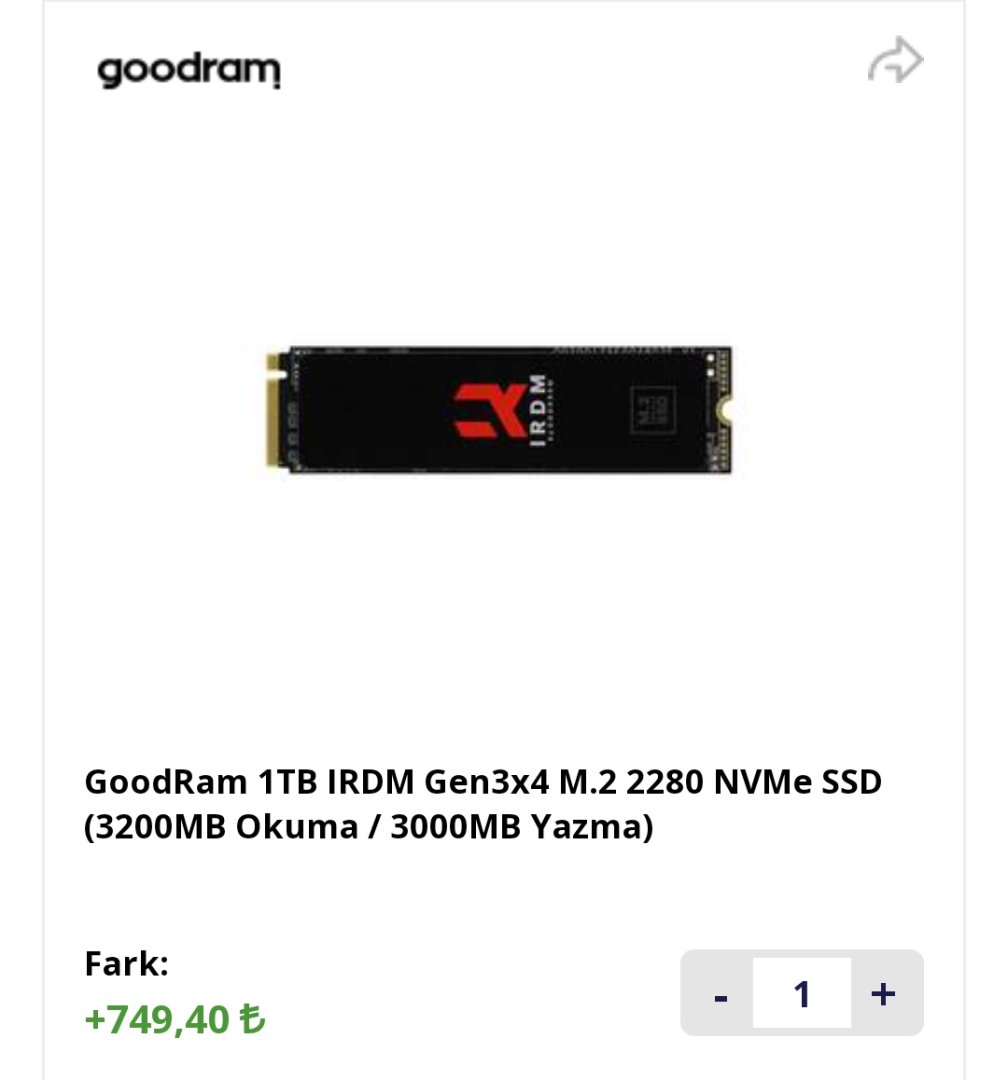
Task: Increase quantity with the plus button
Action: tap(883, 993)
